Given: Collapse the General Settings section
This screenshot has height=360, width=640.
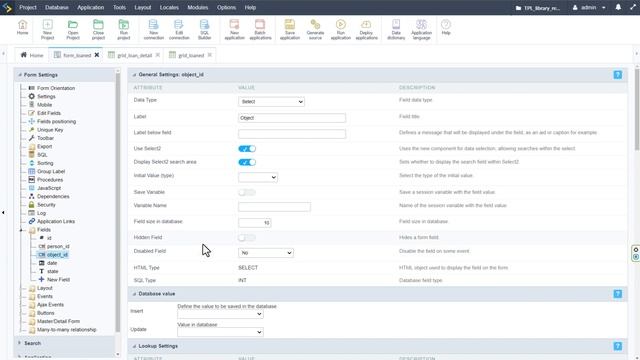Looking at the screenshot, I should (134, 75).
